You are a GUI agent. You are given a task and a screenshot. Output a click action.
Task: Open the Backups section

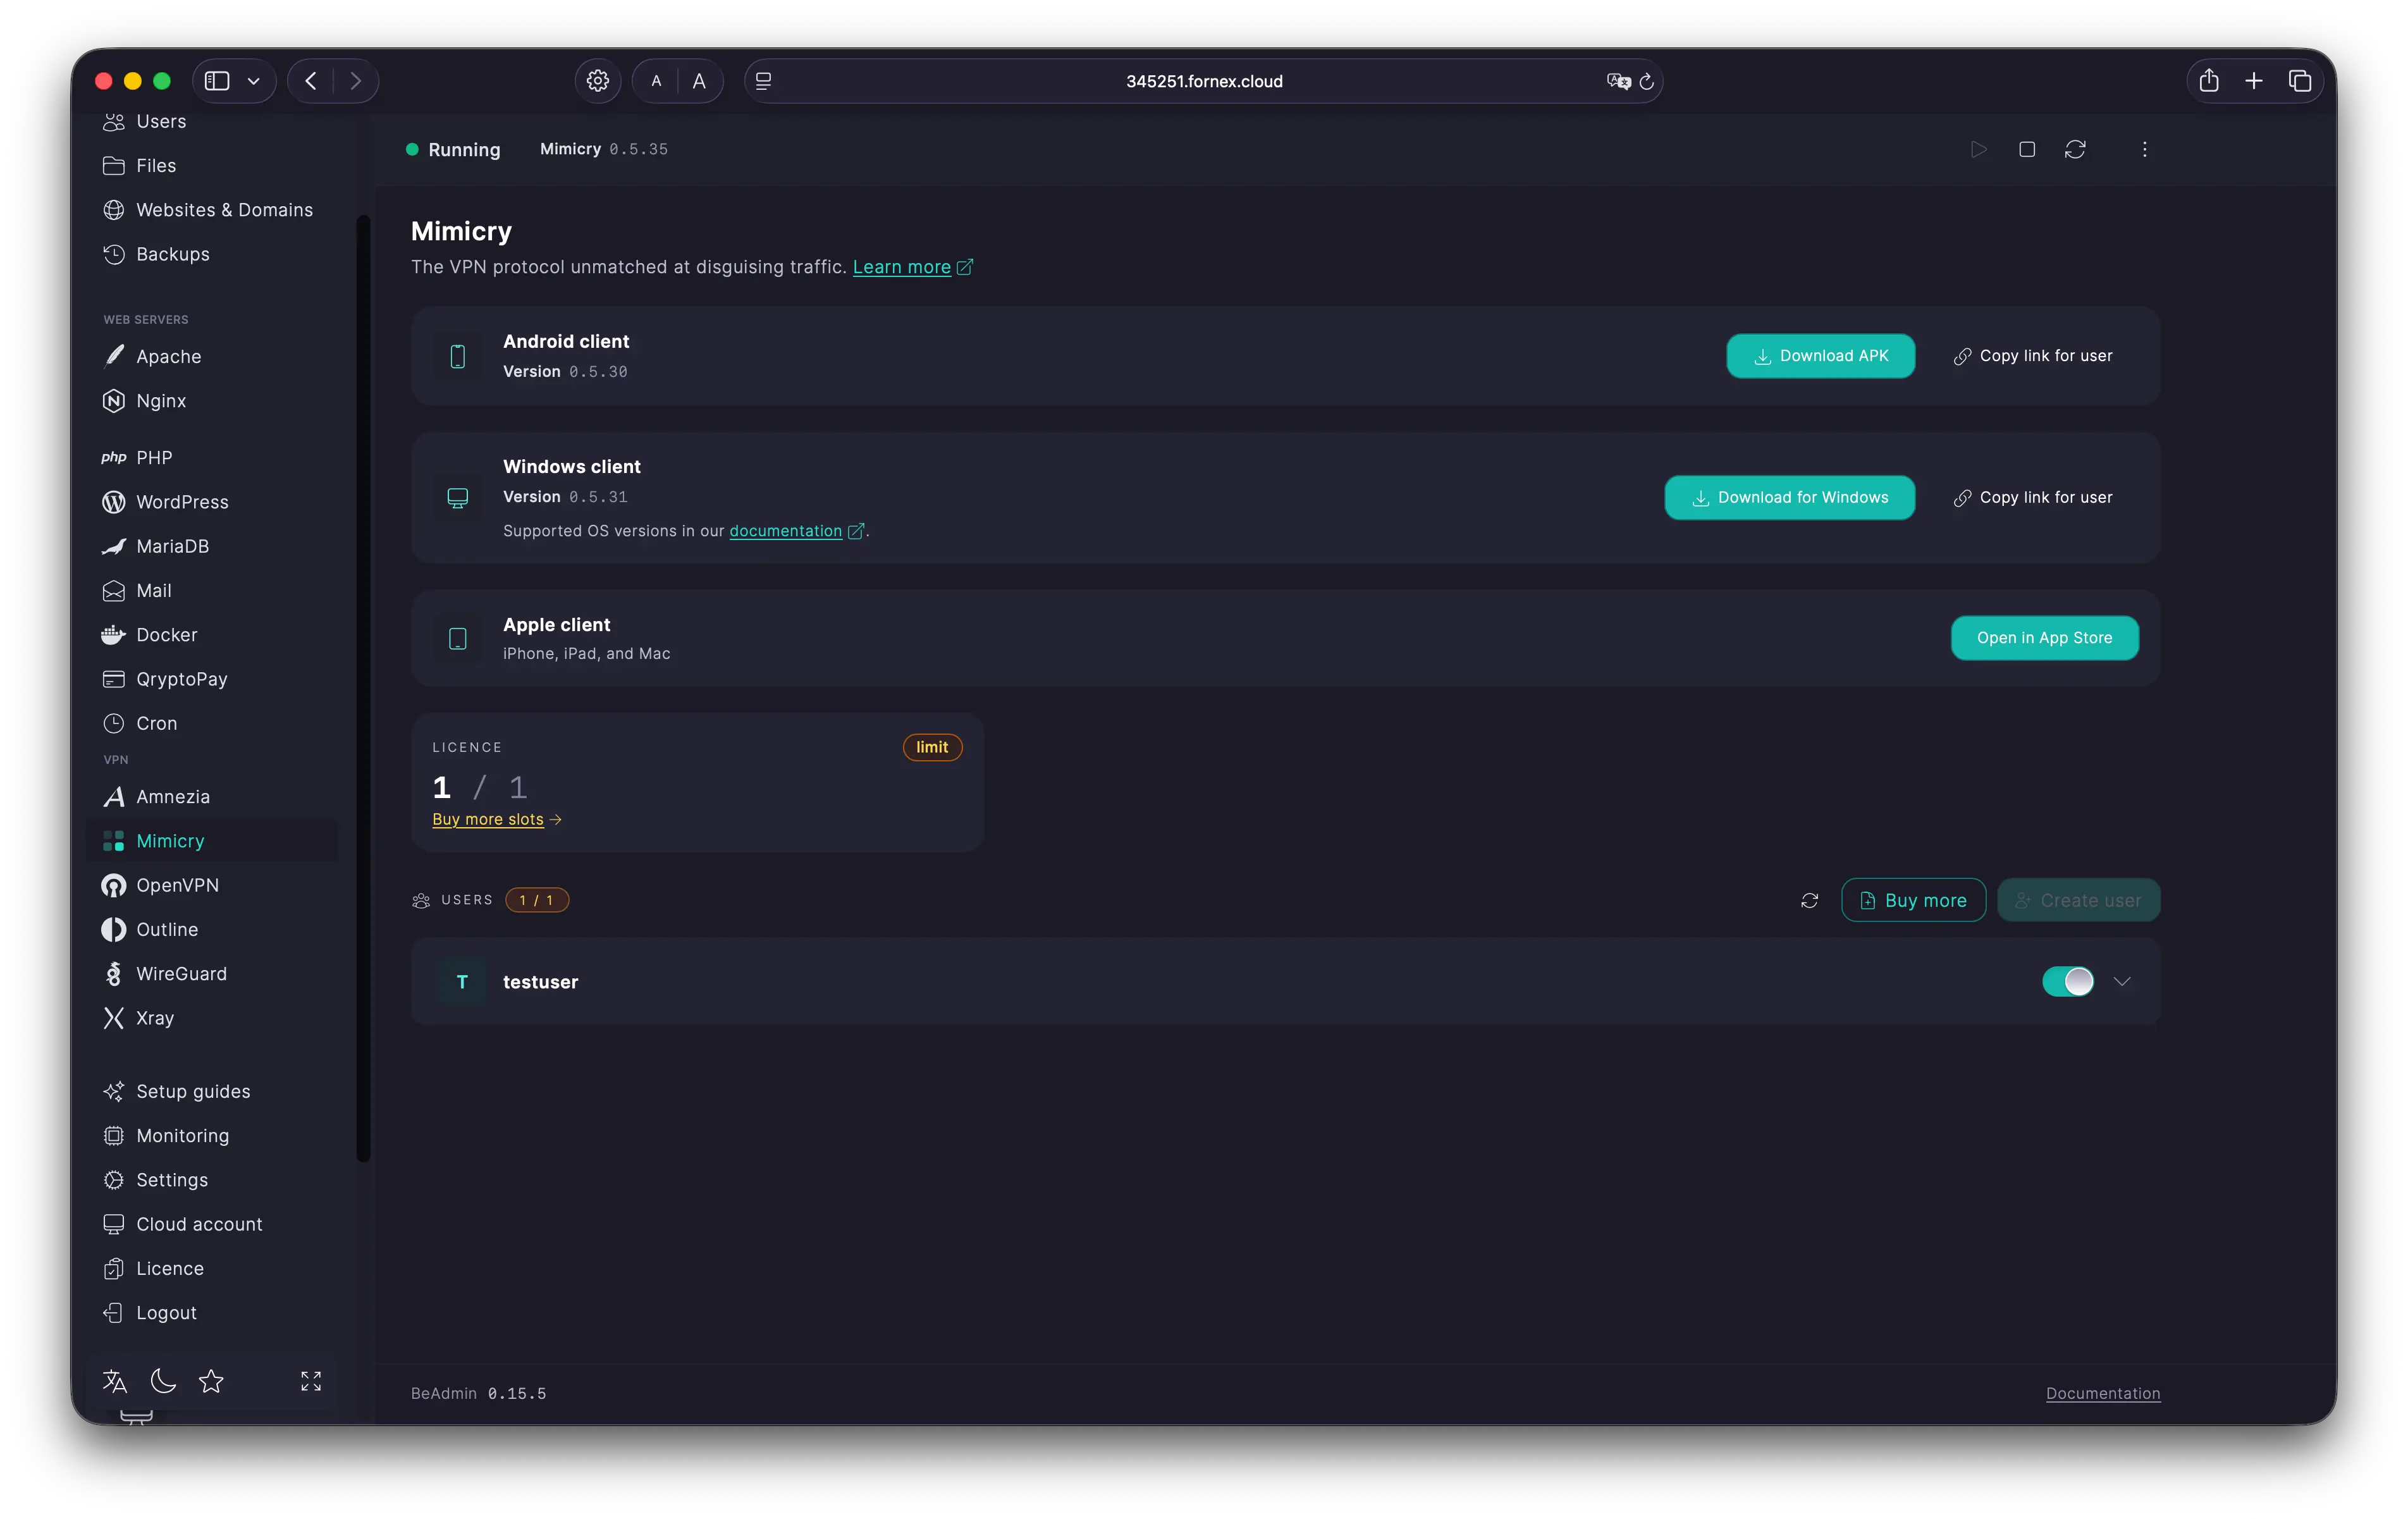(173, 254)
